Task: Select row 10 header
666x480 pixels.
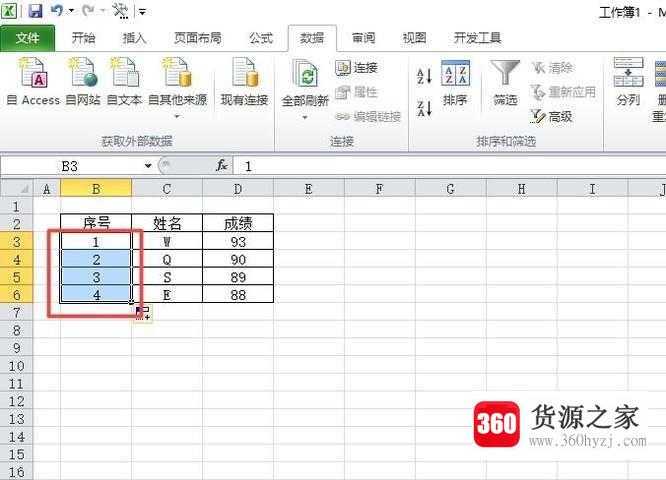Action: 16,366
